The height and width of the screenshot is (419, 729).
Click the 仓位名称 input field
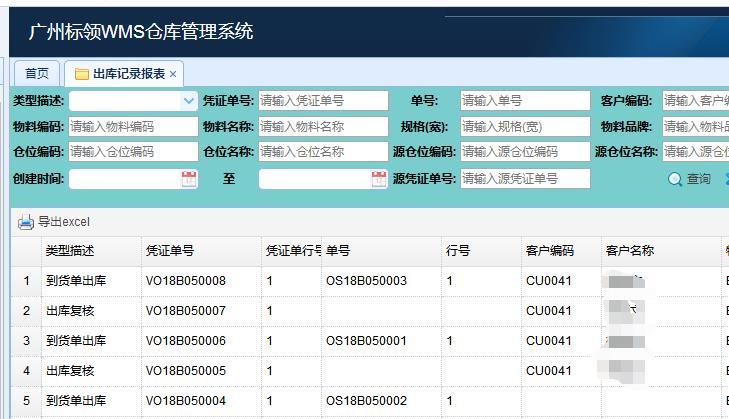(x=322, y=152)
